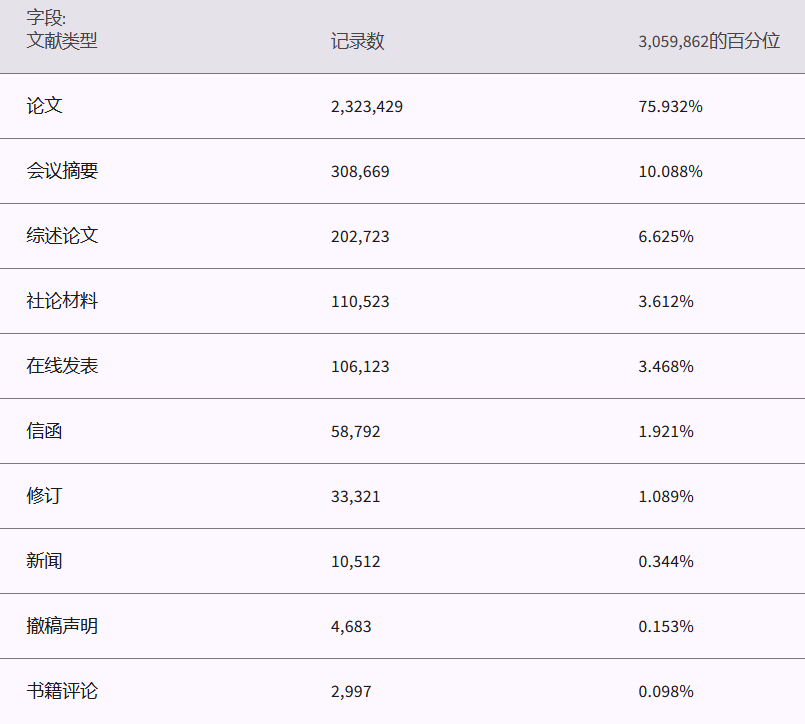
Task: Click the 75.932% percentage value
Action: [670, 106]
